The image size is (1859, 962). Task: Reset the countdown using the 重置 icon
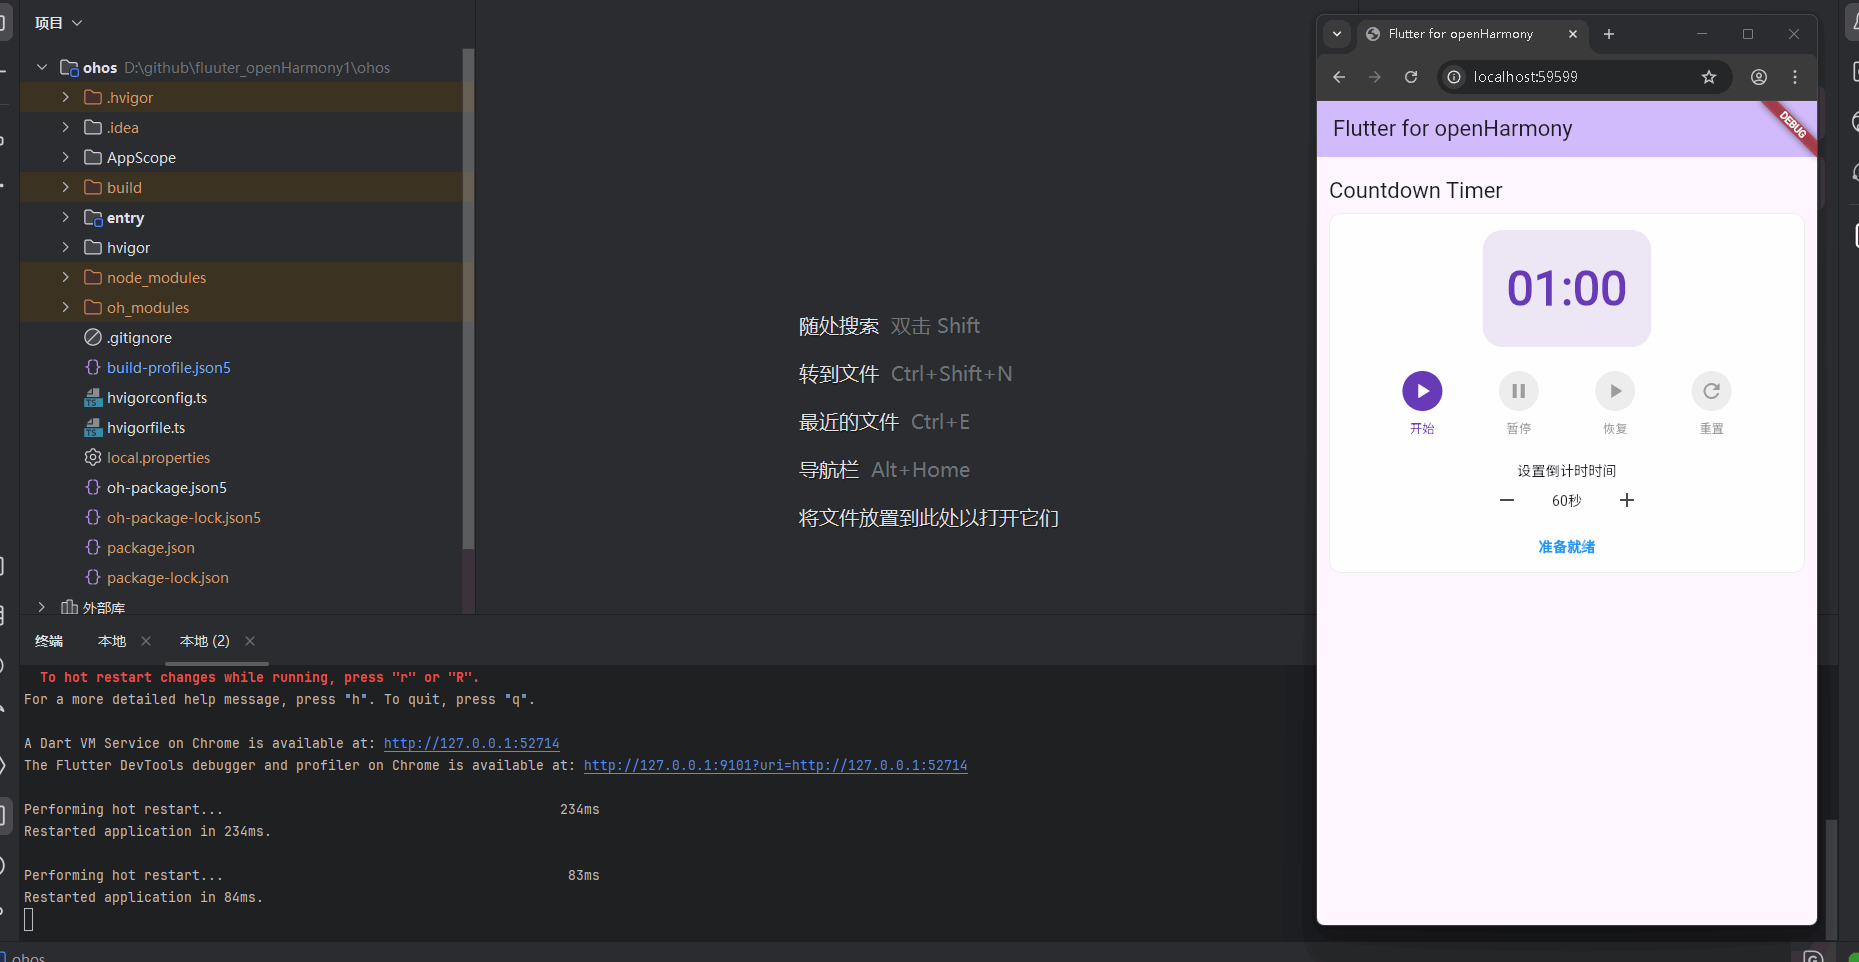pos(1711,391)
